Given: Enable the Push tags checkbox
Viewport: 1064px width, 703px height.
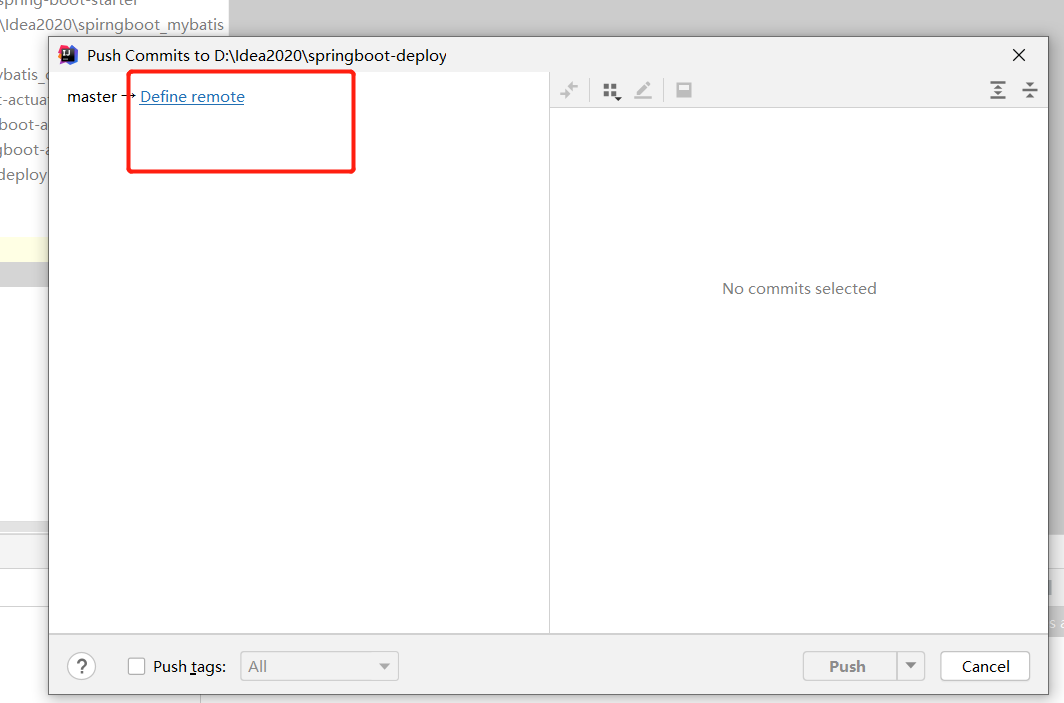Looking at the screenshot, I should 136,666.
